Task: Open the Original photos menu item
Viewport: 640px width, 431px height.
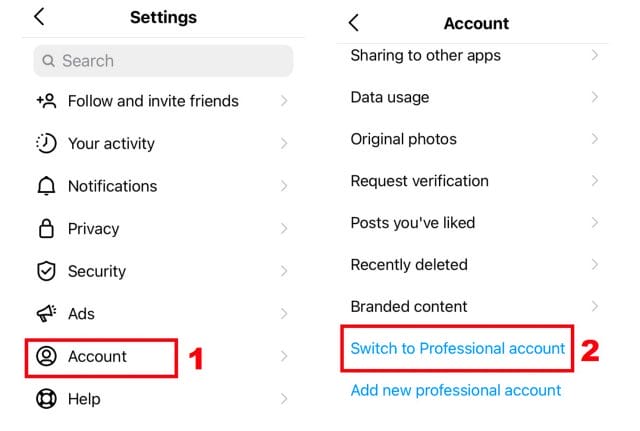Action: click(x=473, y=139)
